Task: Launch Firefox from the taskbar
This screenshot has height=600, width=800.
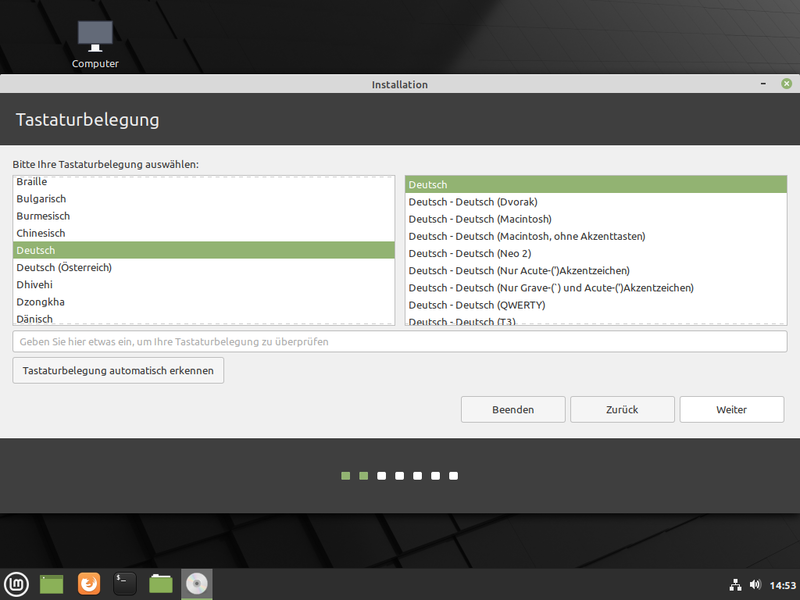Action: 88,584
